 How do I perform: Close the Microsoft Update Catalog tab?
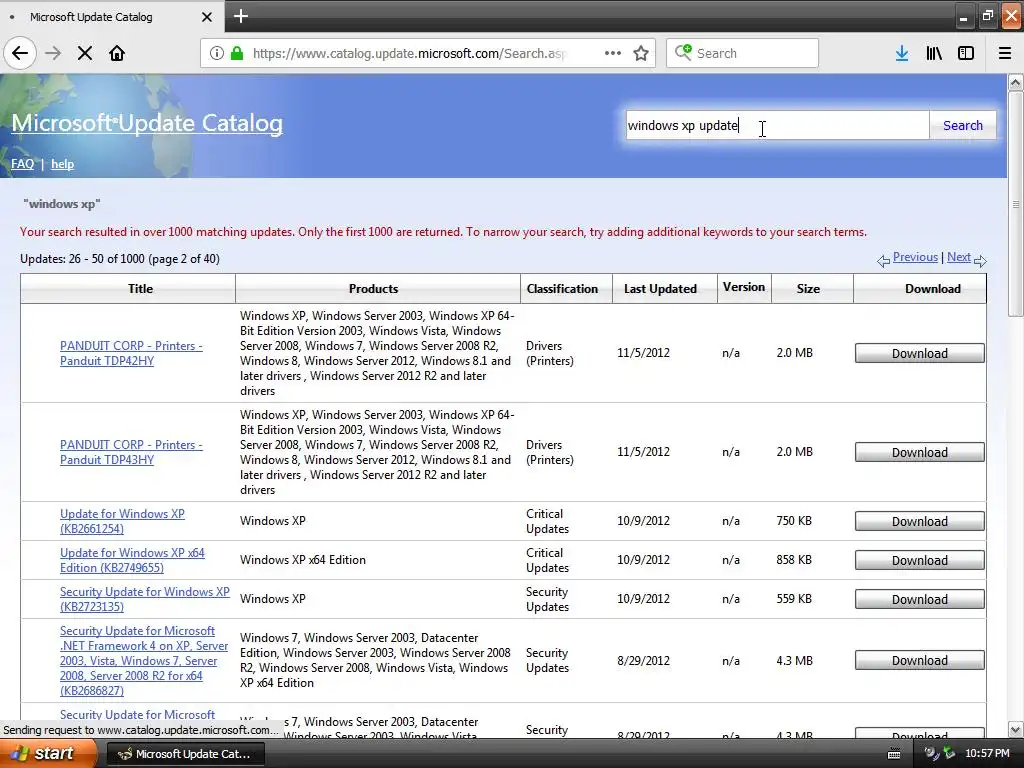[206, 17]
